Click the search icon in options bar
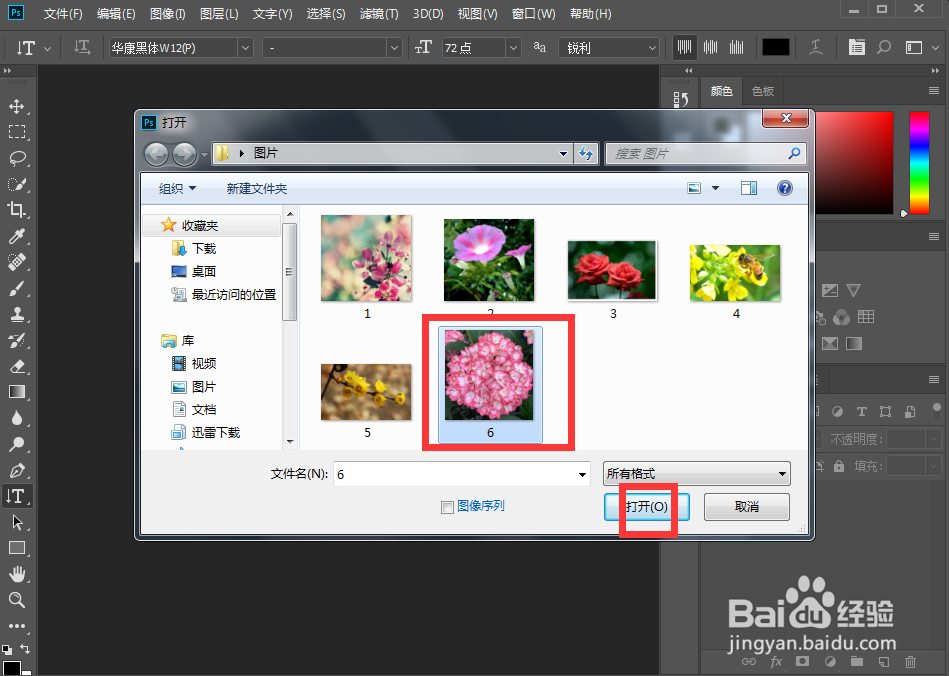 884,47
